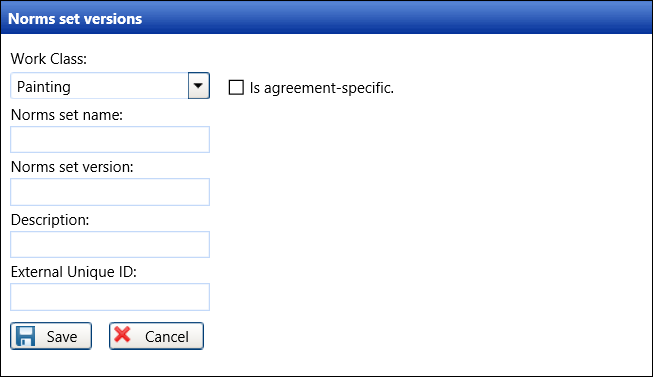The height and width of the screenshot is (377, 653).
Task: Click the Norms set name label
Action: [x=67, y=115]
